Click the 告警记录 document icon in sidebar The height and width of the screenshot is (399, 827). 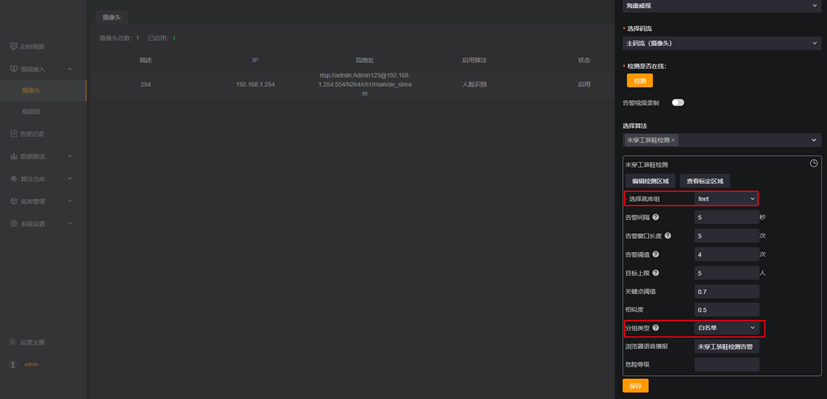coord(14,134)
